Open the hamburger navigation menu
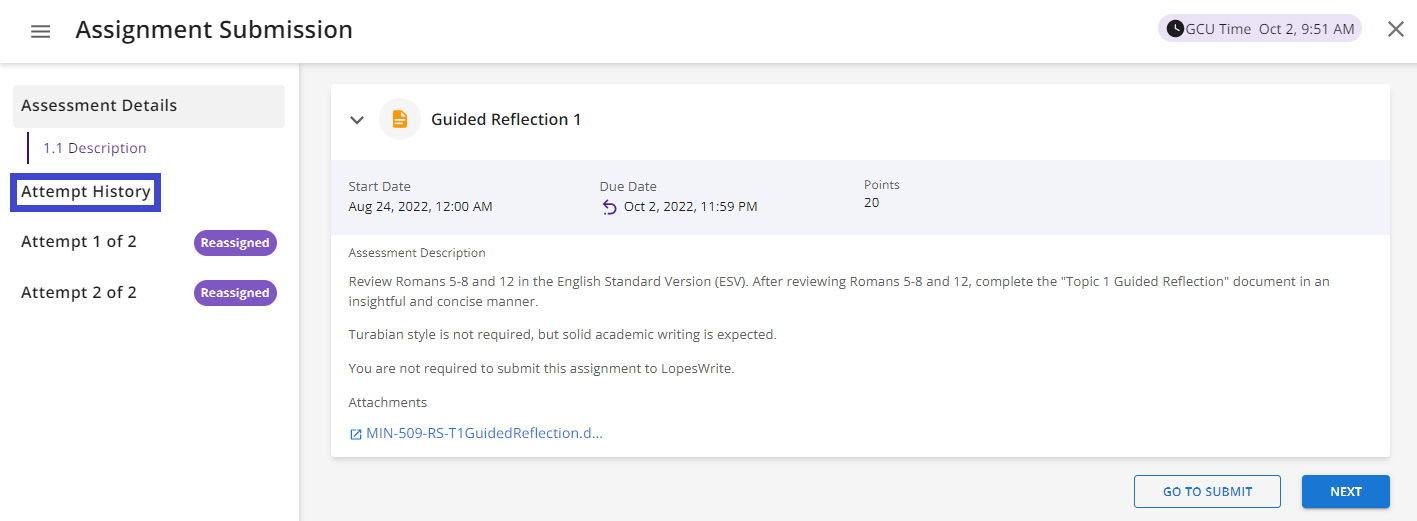 [x=40, y=31]
